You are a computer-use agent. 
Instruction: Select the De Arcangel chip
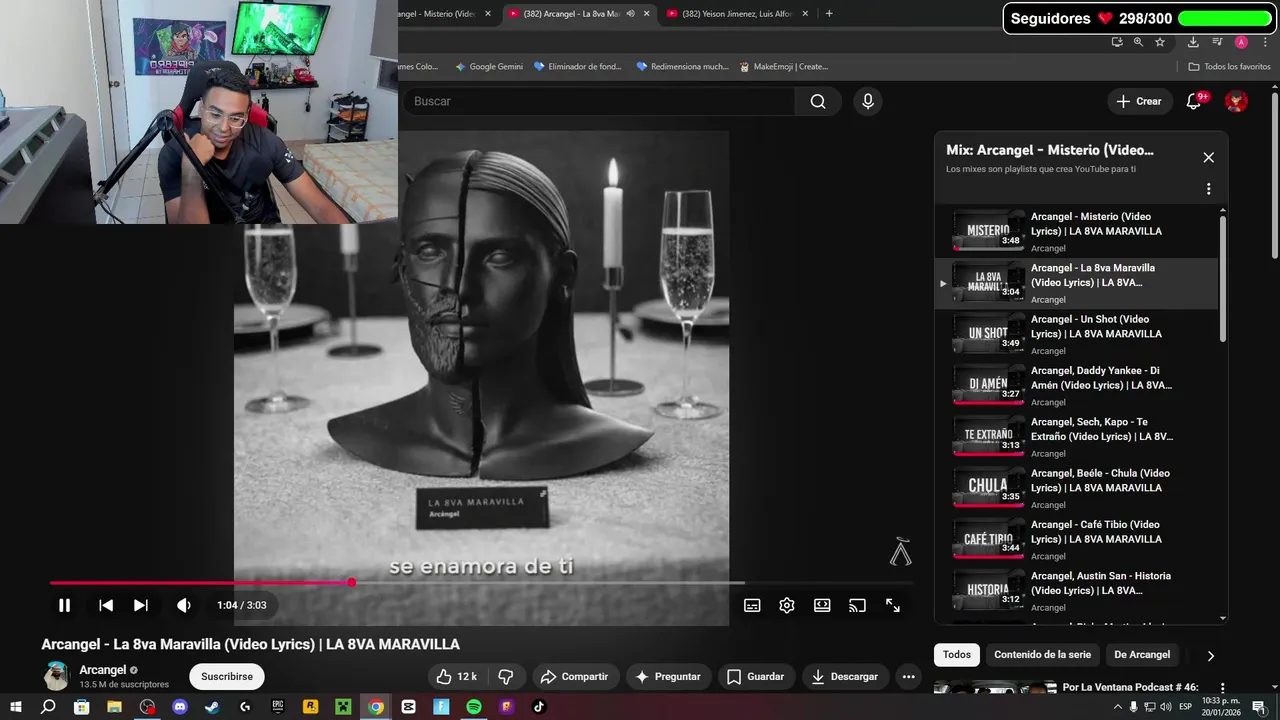coord(1142,655)
